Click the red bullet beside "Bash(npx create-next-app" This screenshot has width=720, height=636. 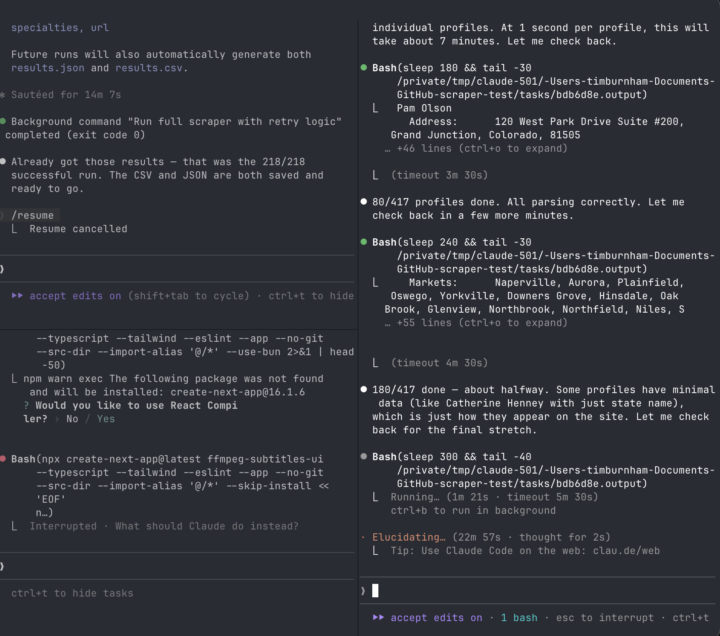click(x=3, y=459)
